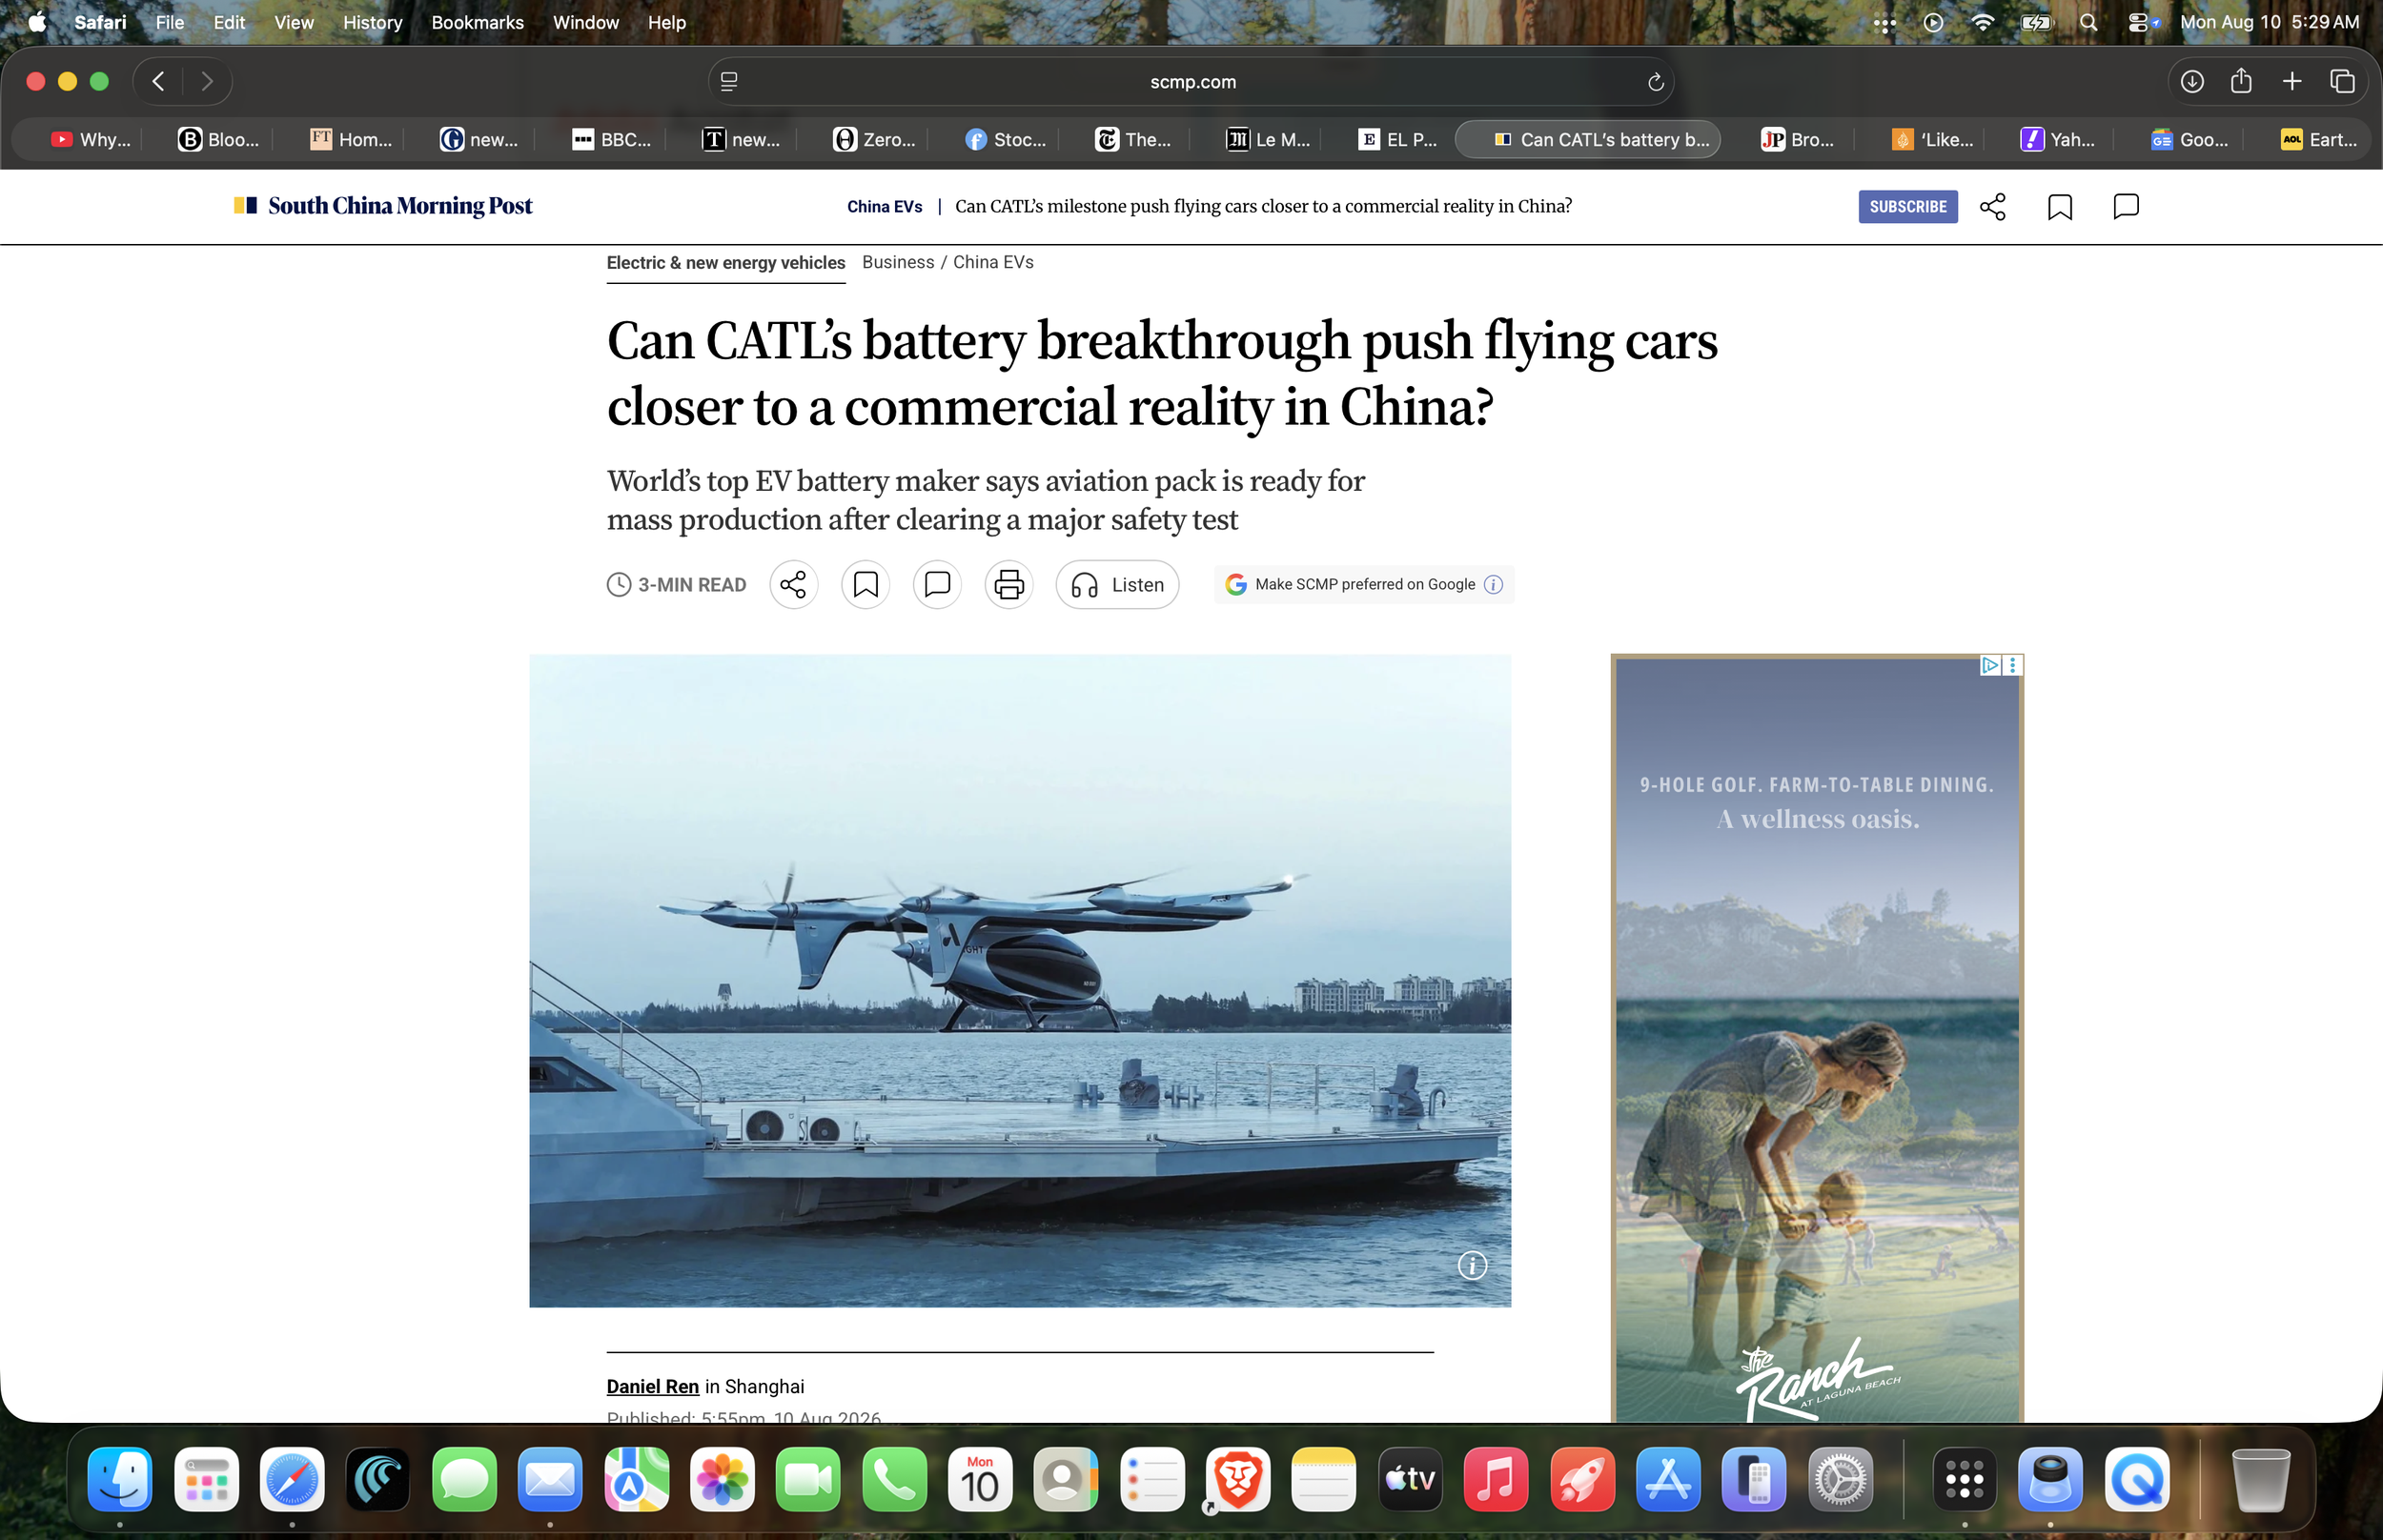Viewport: 2383px width, 1540px height.
Task: Open the Bookmarks menu
Action: pos(477,22)
